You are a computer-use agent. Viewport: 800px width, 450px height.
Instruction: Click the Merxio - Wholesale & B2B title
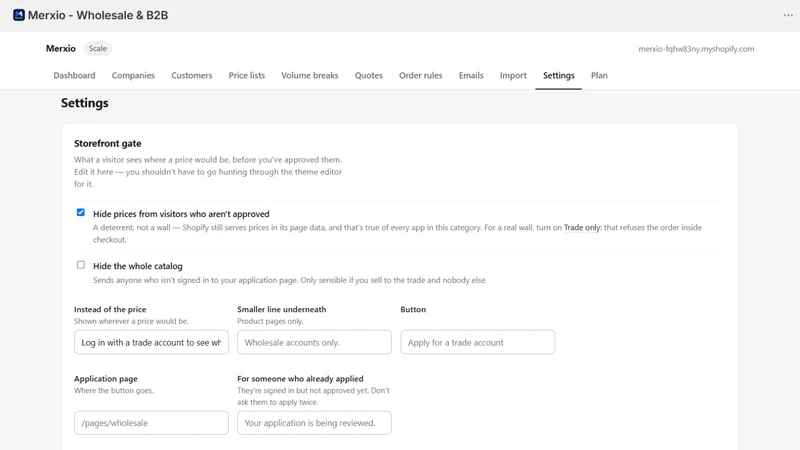point(97,15)
